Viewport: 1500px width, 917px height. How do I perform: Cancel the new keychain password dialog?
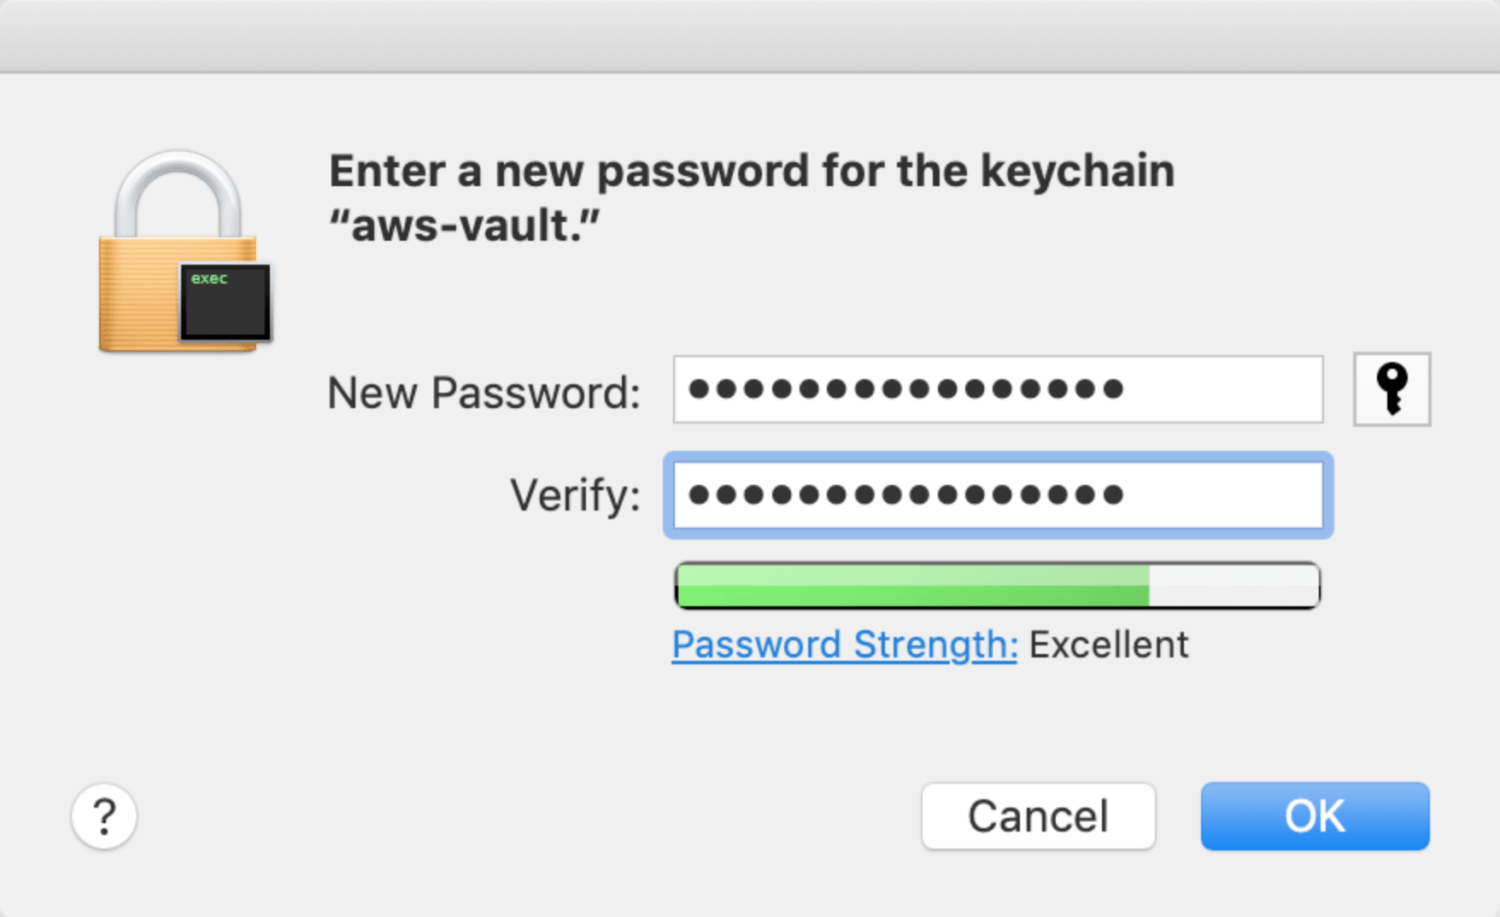[1038, 816]
